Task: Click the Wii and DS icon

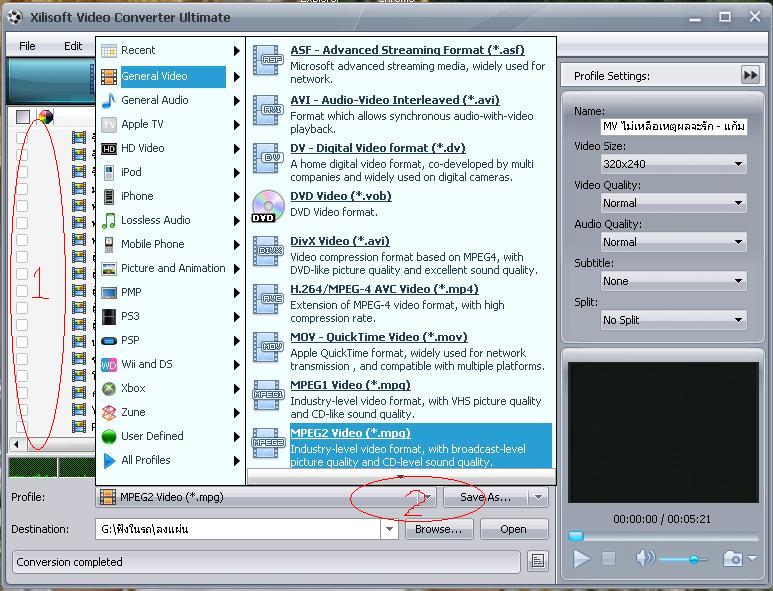Action: (x=108, y=365)
